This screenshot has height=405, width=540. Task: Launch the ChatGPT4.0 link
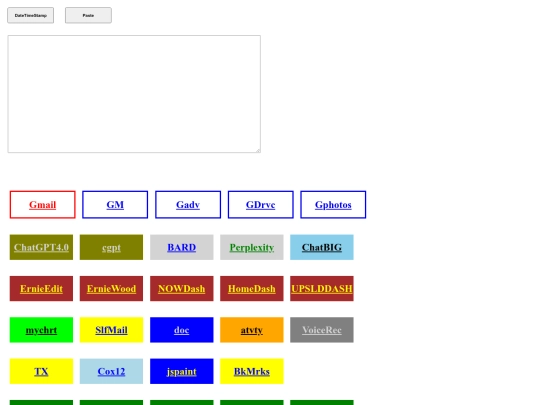pyautogui.click(x=41, y=247)
